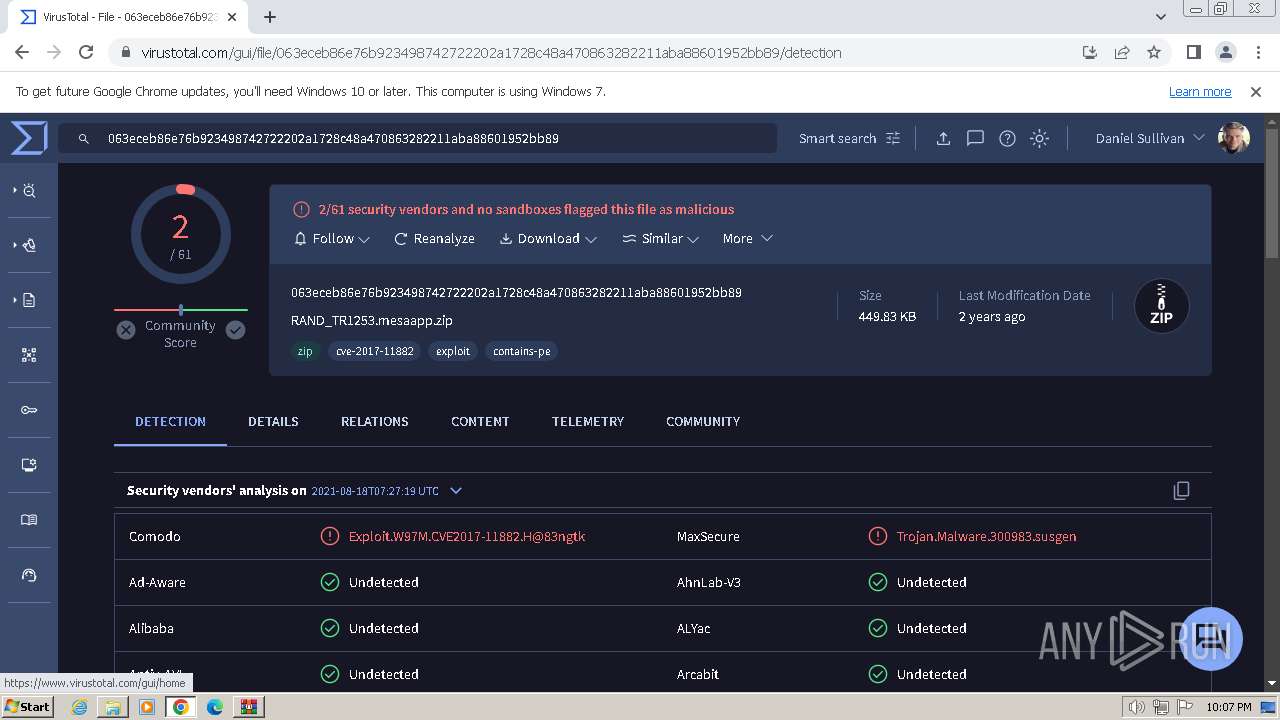Viewport: 1280px width, 720px height.
Task: Bookmark this page with the star
Action: [x=1154, y=52]
